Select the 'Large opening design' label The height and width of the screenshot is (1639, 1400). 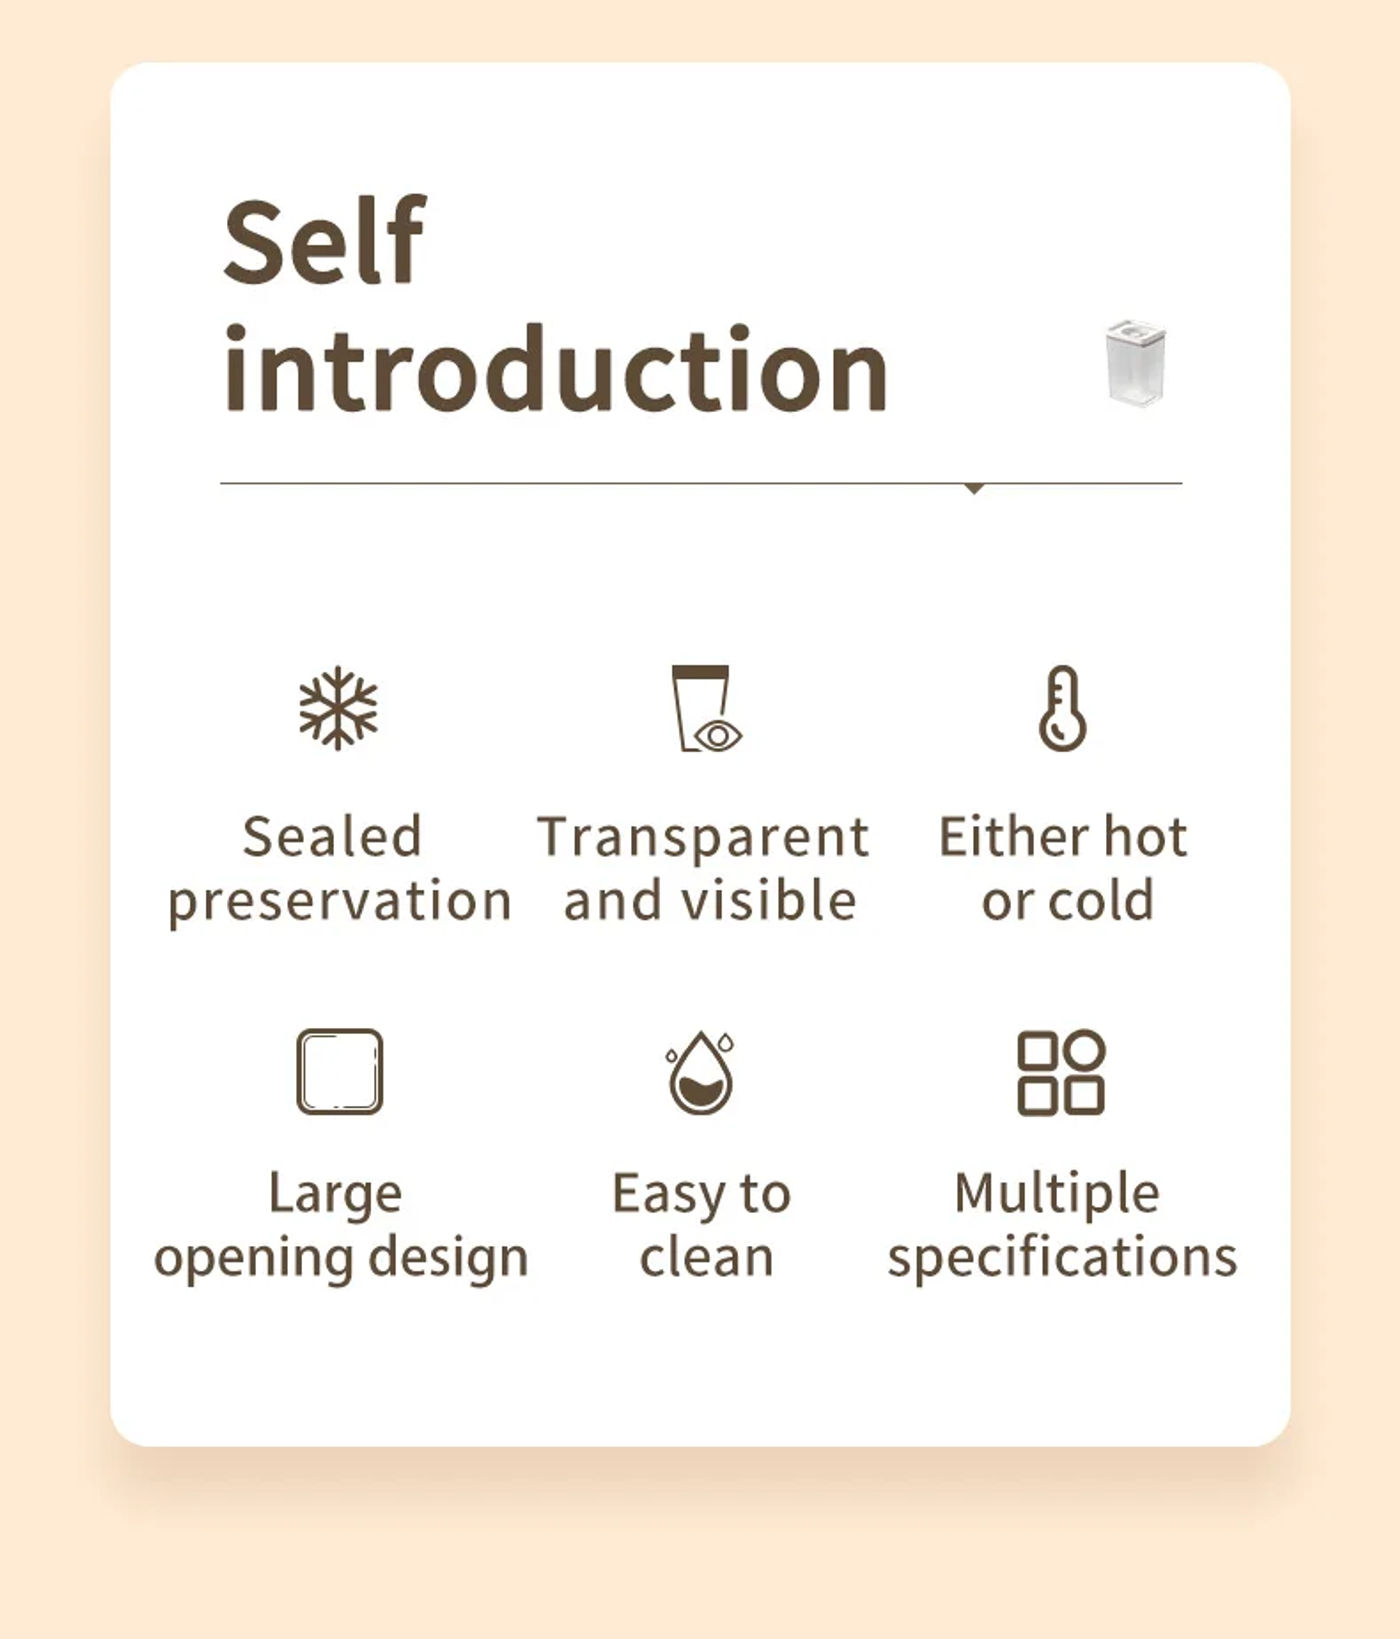point(340,1225)
